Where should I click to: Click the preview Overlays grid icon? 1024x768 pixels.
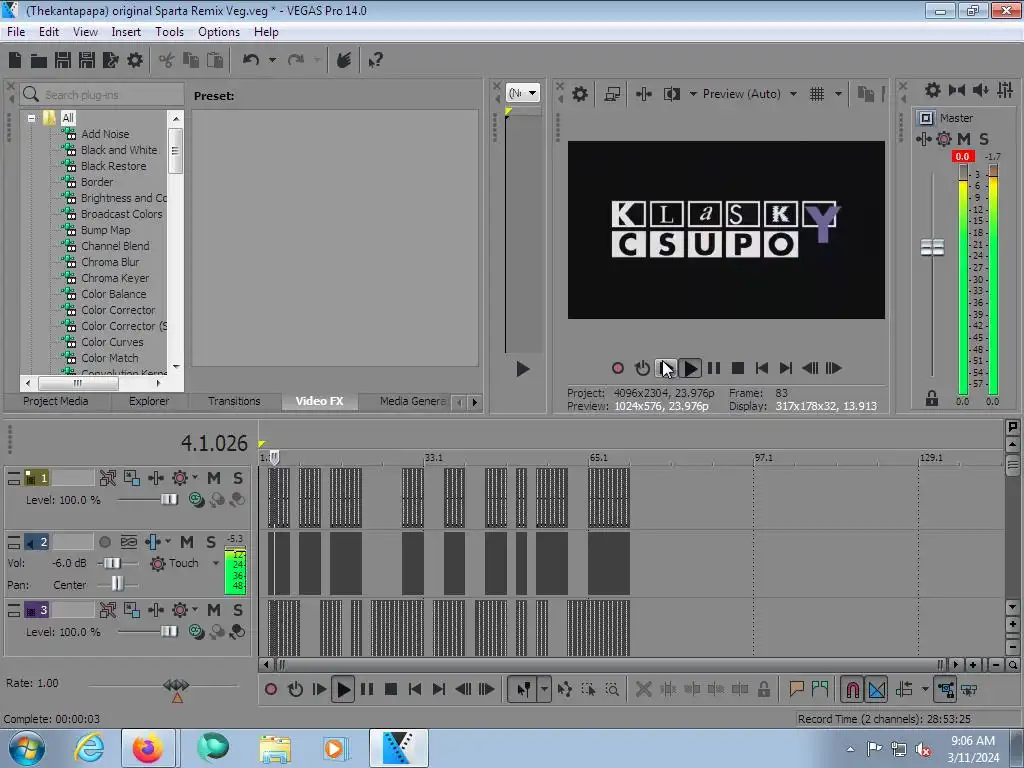pos(816,94)
